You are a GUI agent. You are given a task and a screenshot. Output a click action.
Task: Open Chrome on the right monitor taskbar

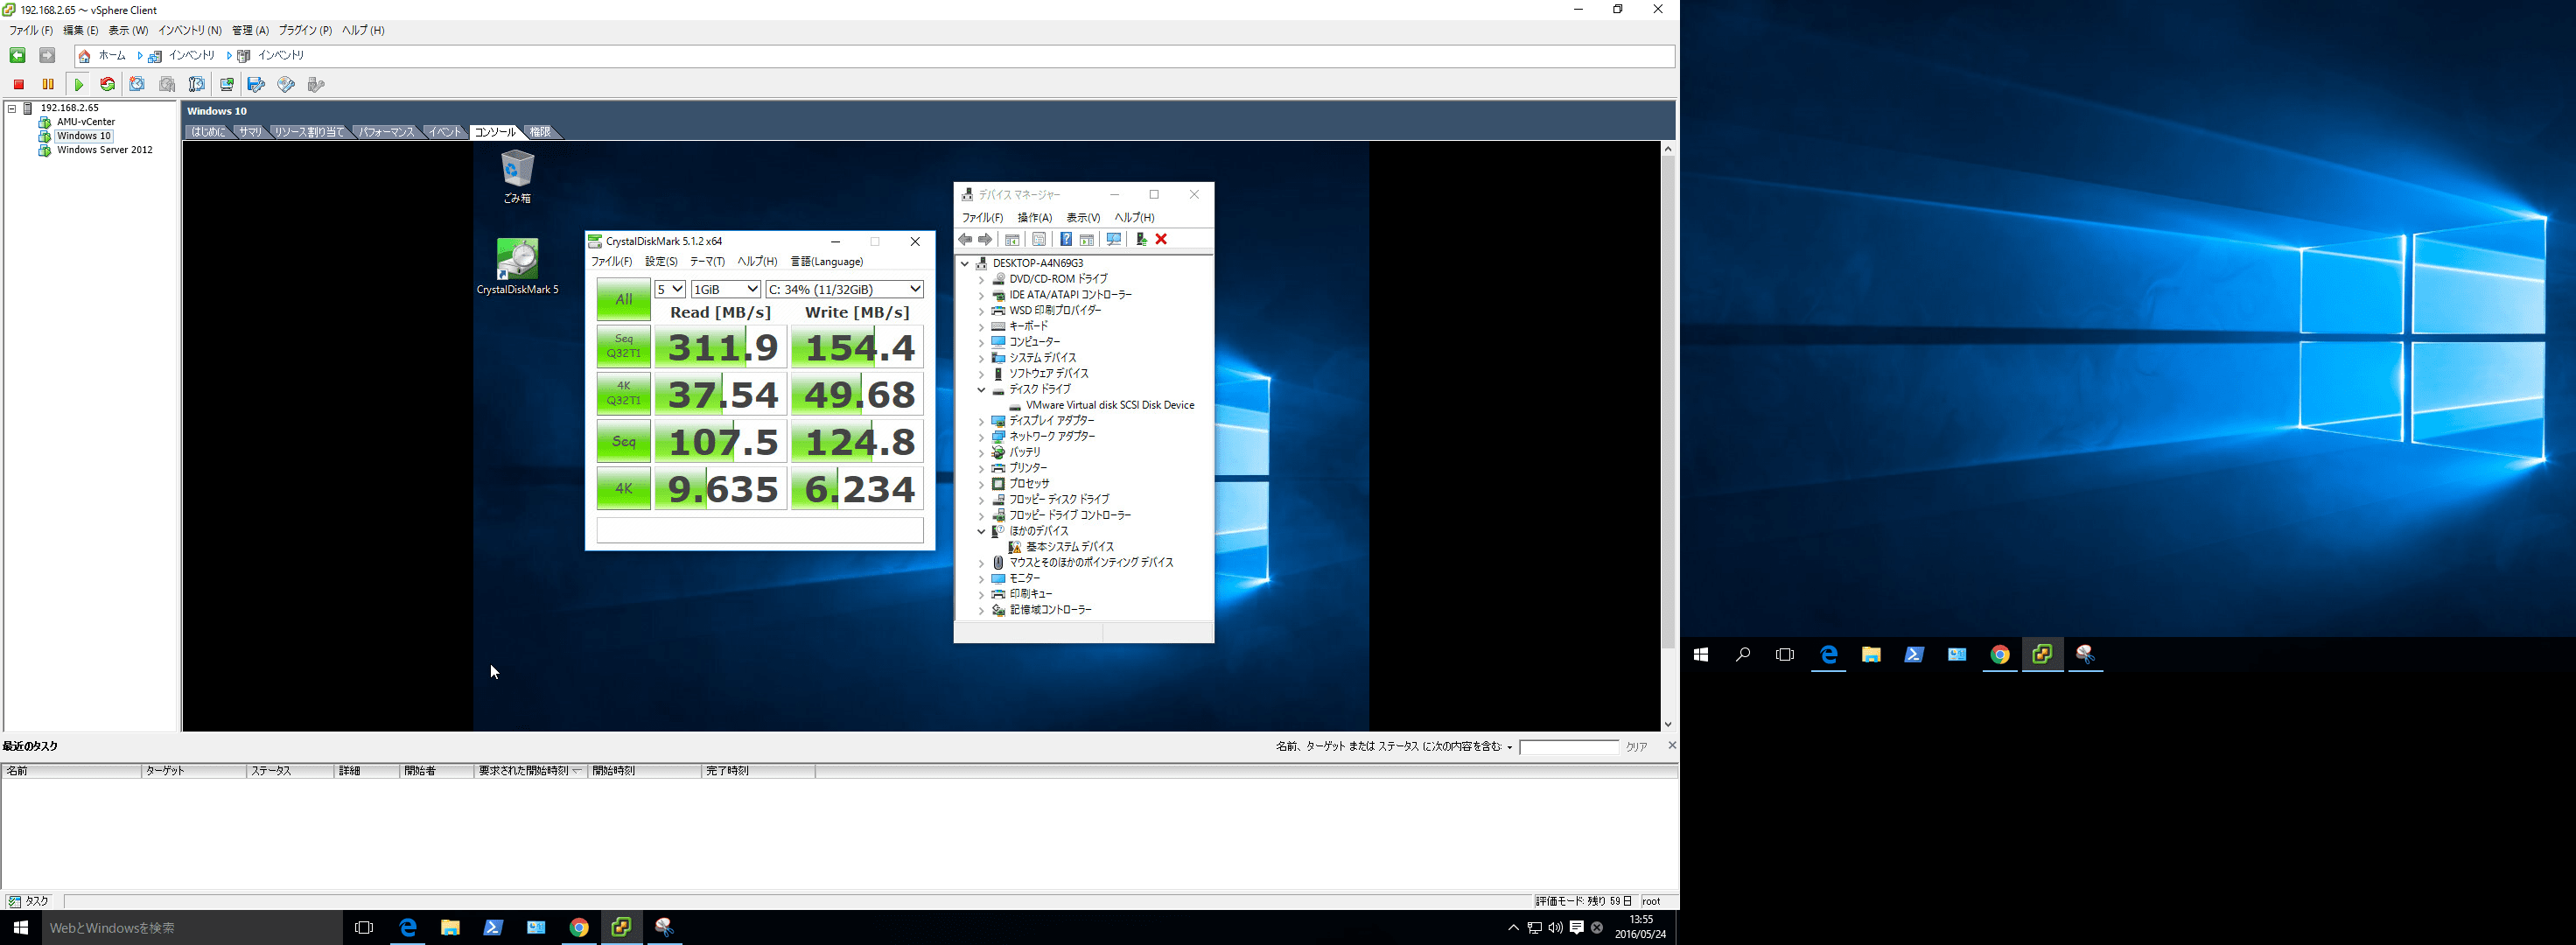(2000, 655)
